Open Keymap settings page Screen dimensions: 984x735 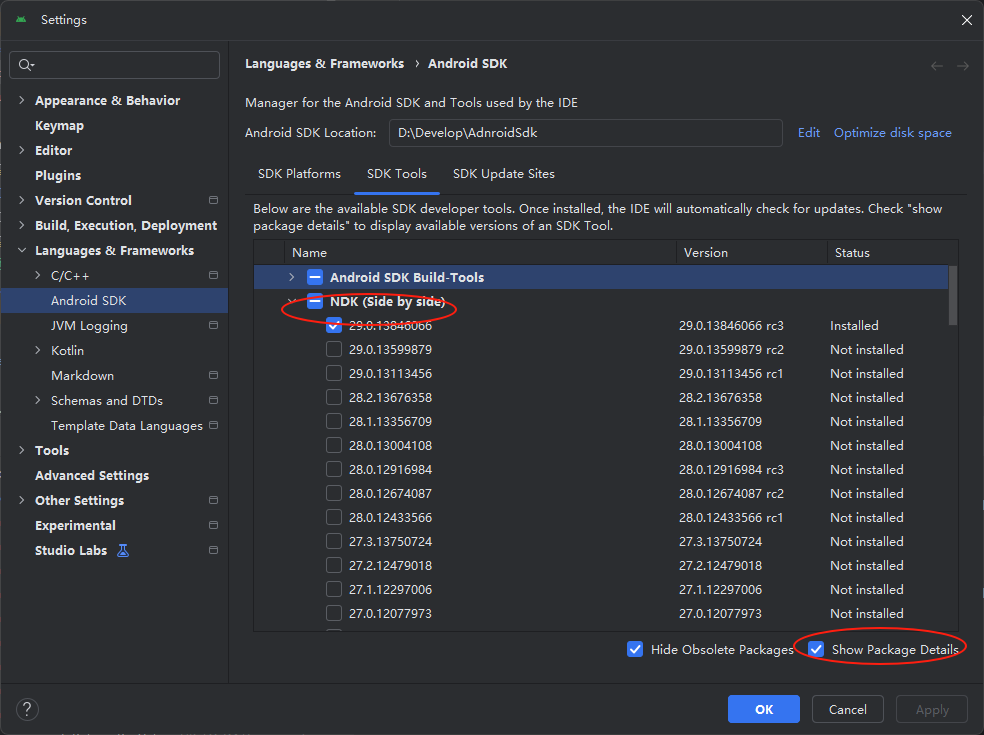(60, 126)
